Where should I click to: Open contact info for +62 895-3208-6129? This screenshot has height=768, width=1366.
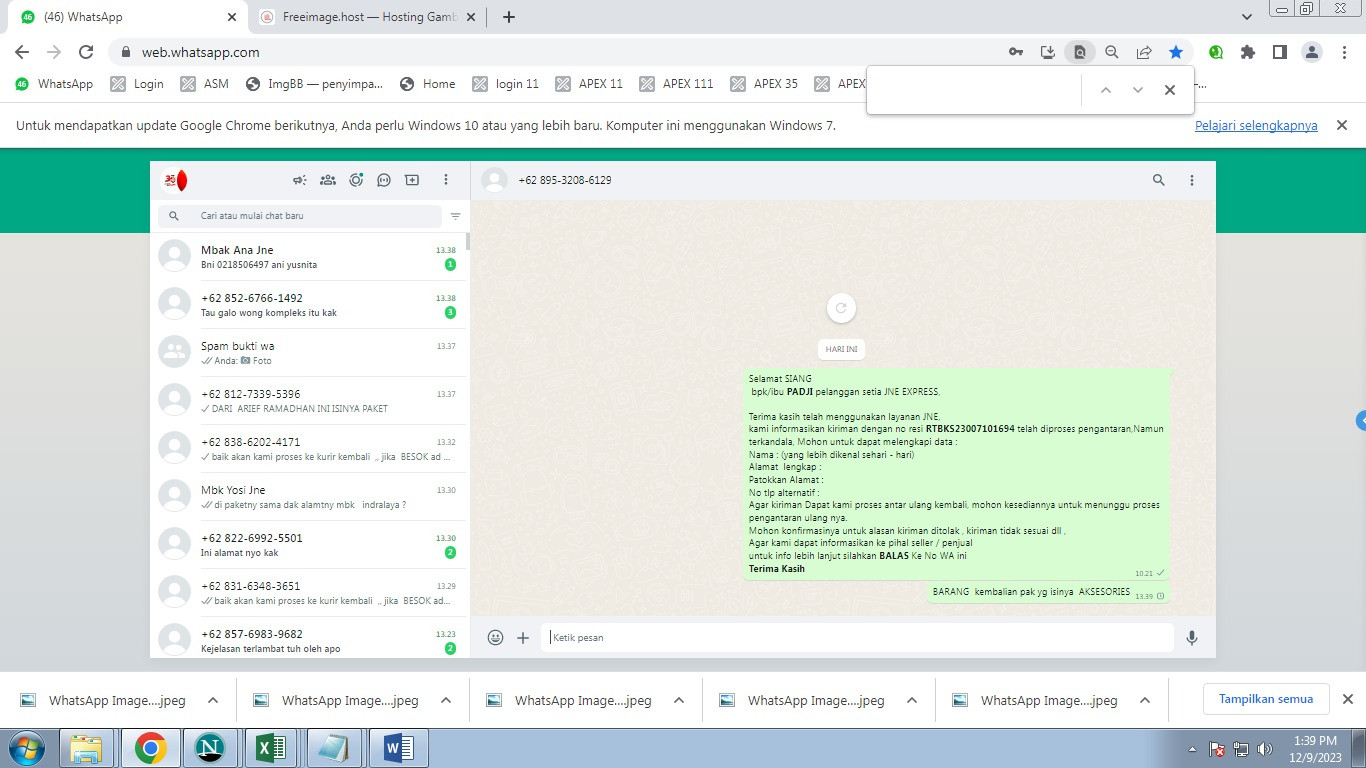pos(565,180)
